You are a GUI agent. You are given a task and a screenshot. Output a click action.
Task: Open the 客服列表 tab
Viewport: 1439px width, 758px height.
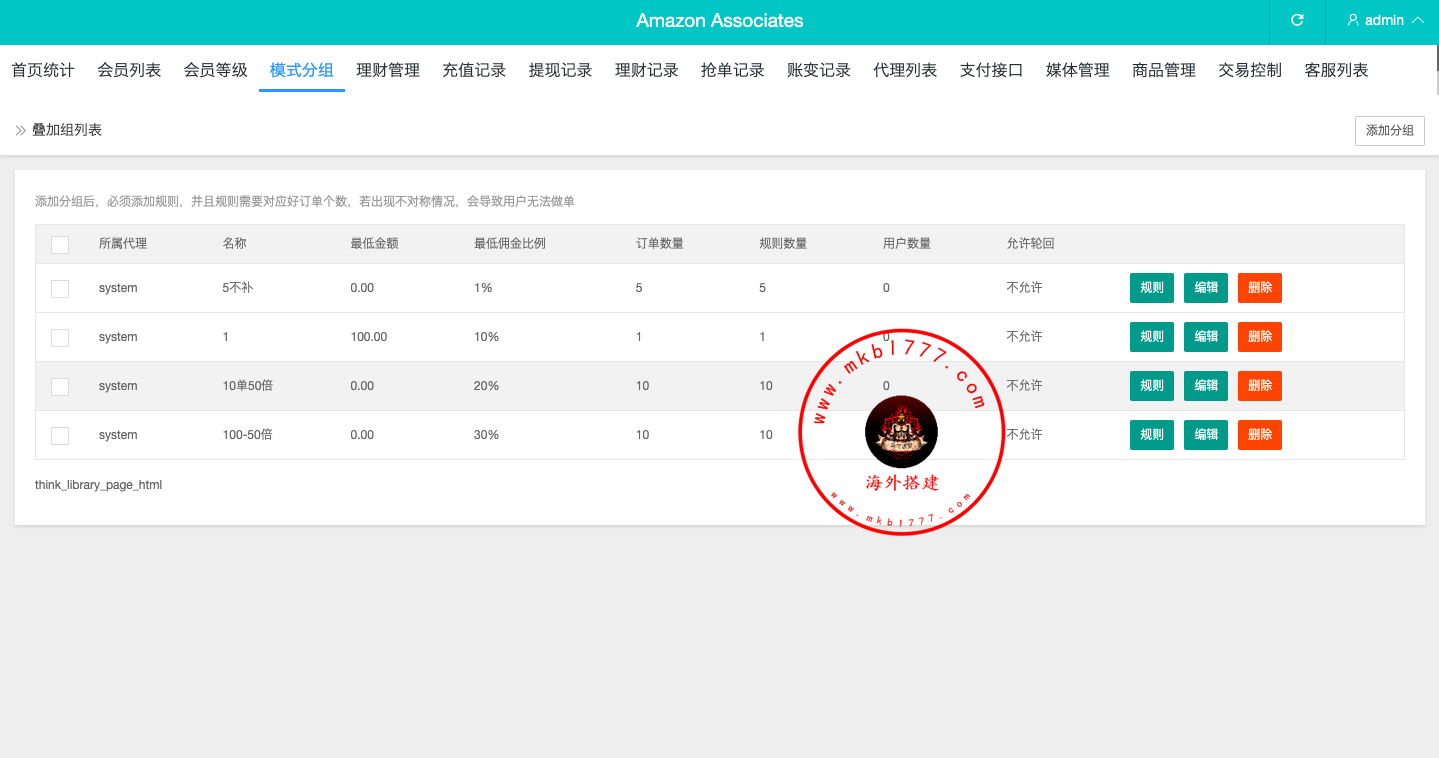[1336, 70]
